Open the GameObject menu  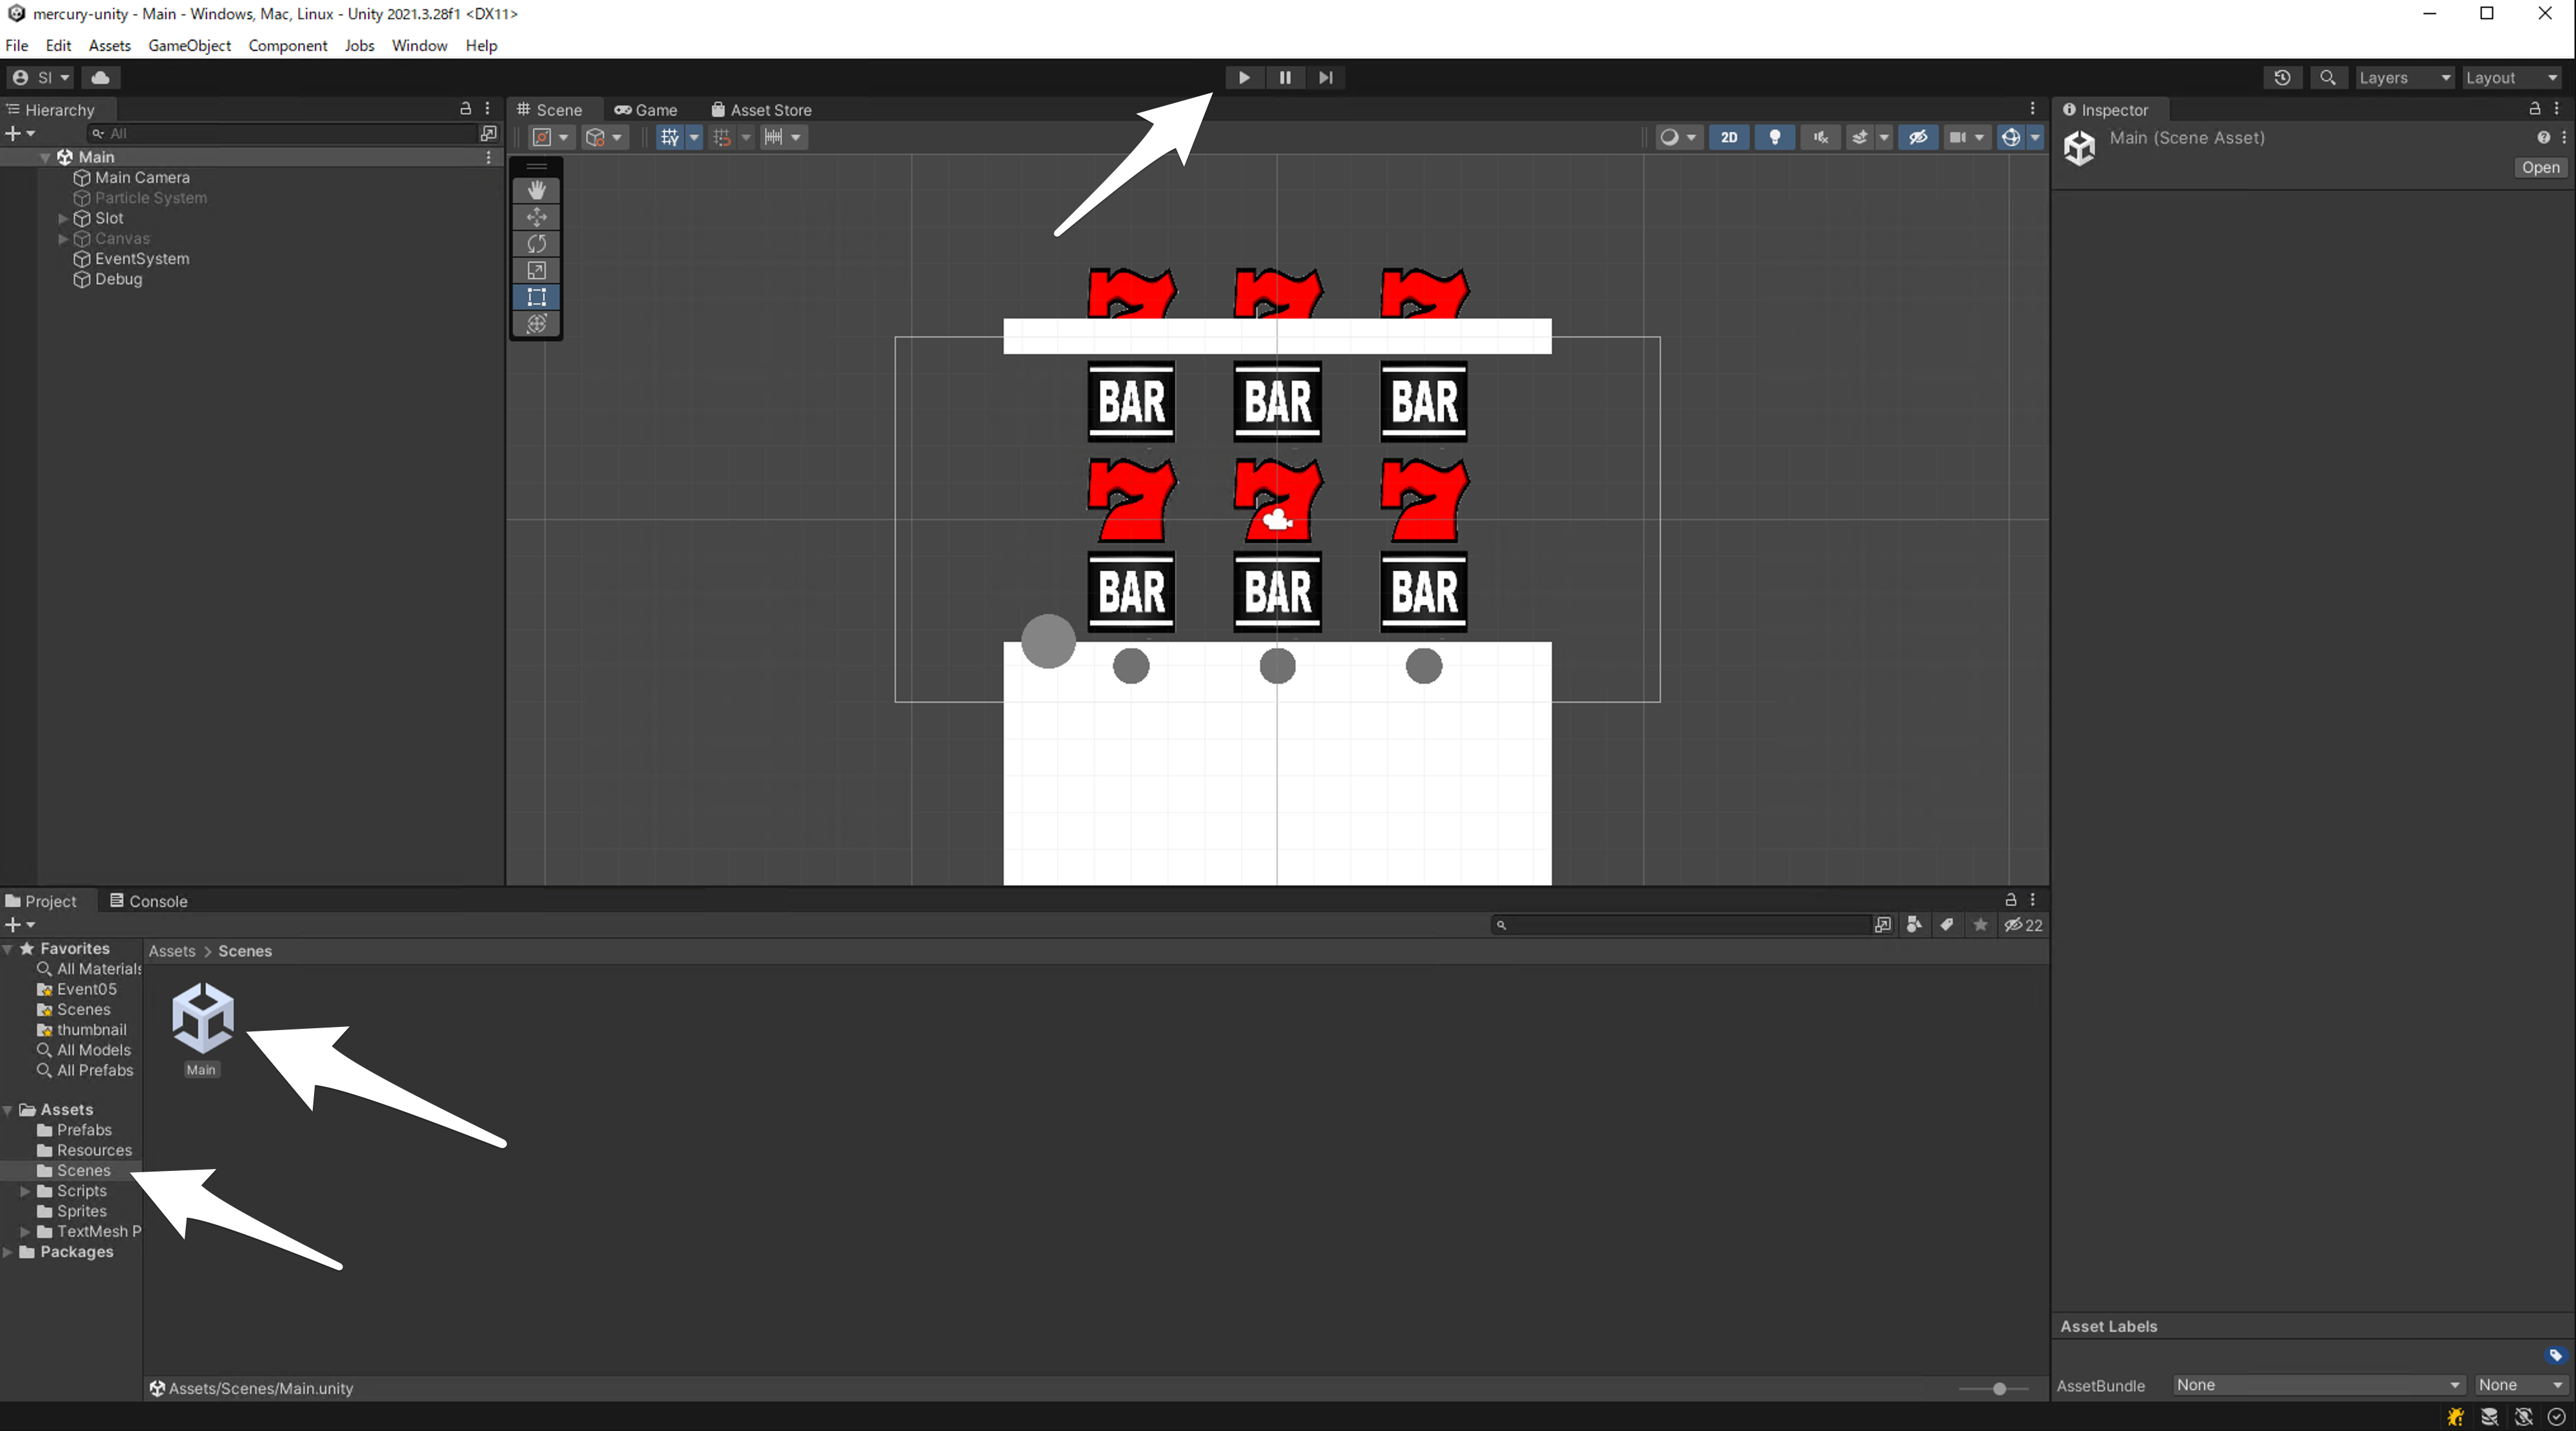click(x=189, y=45)
